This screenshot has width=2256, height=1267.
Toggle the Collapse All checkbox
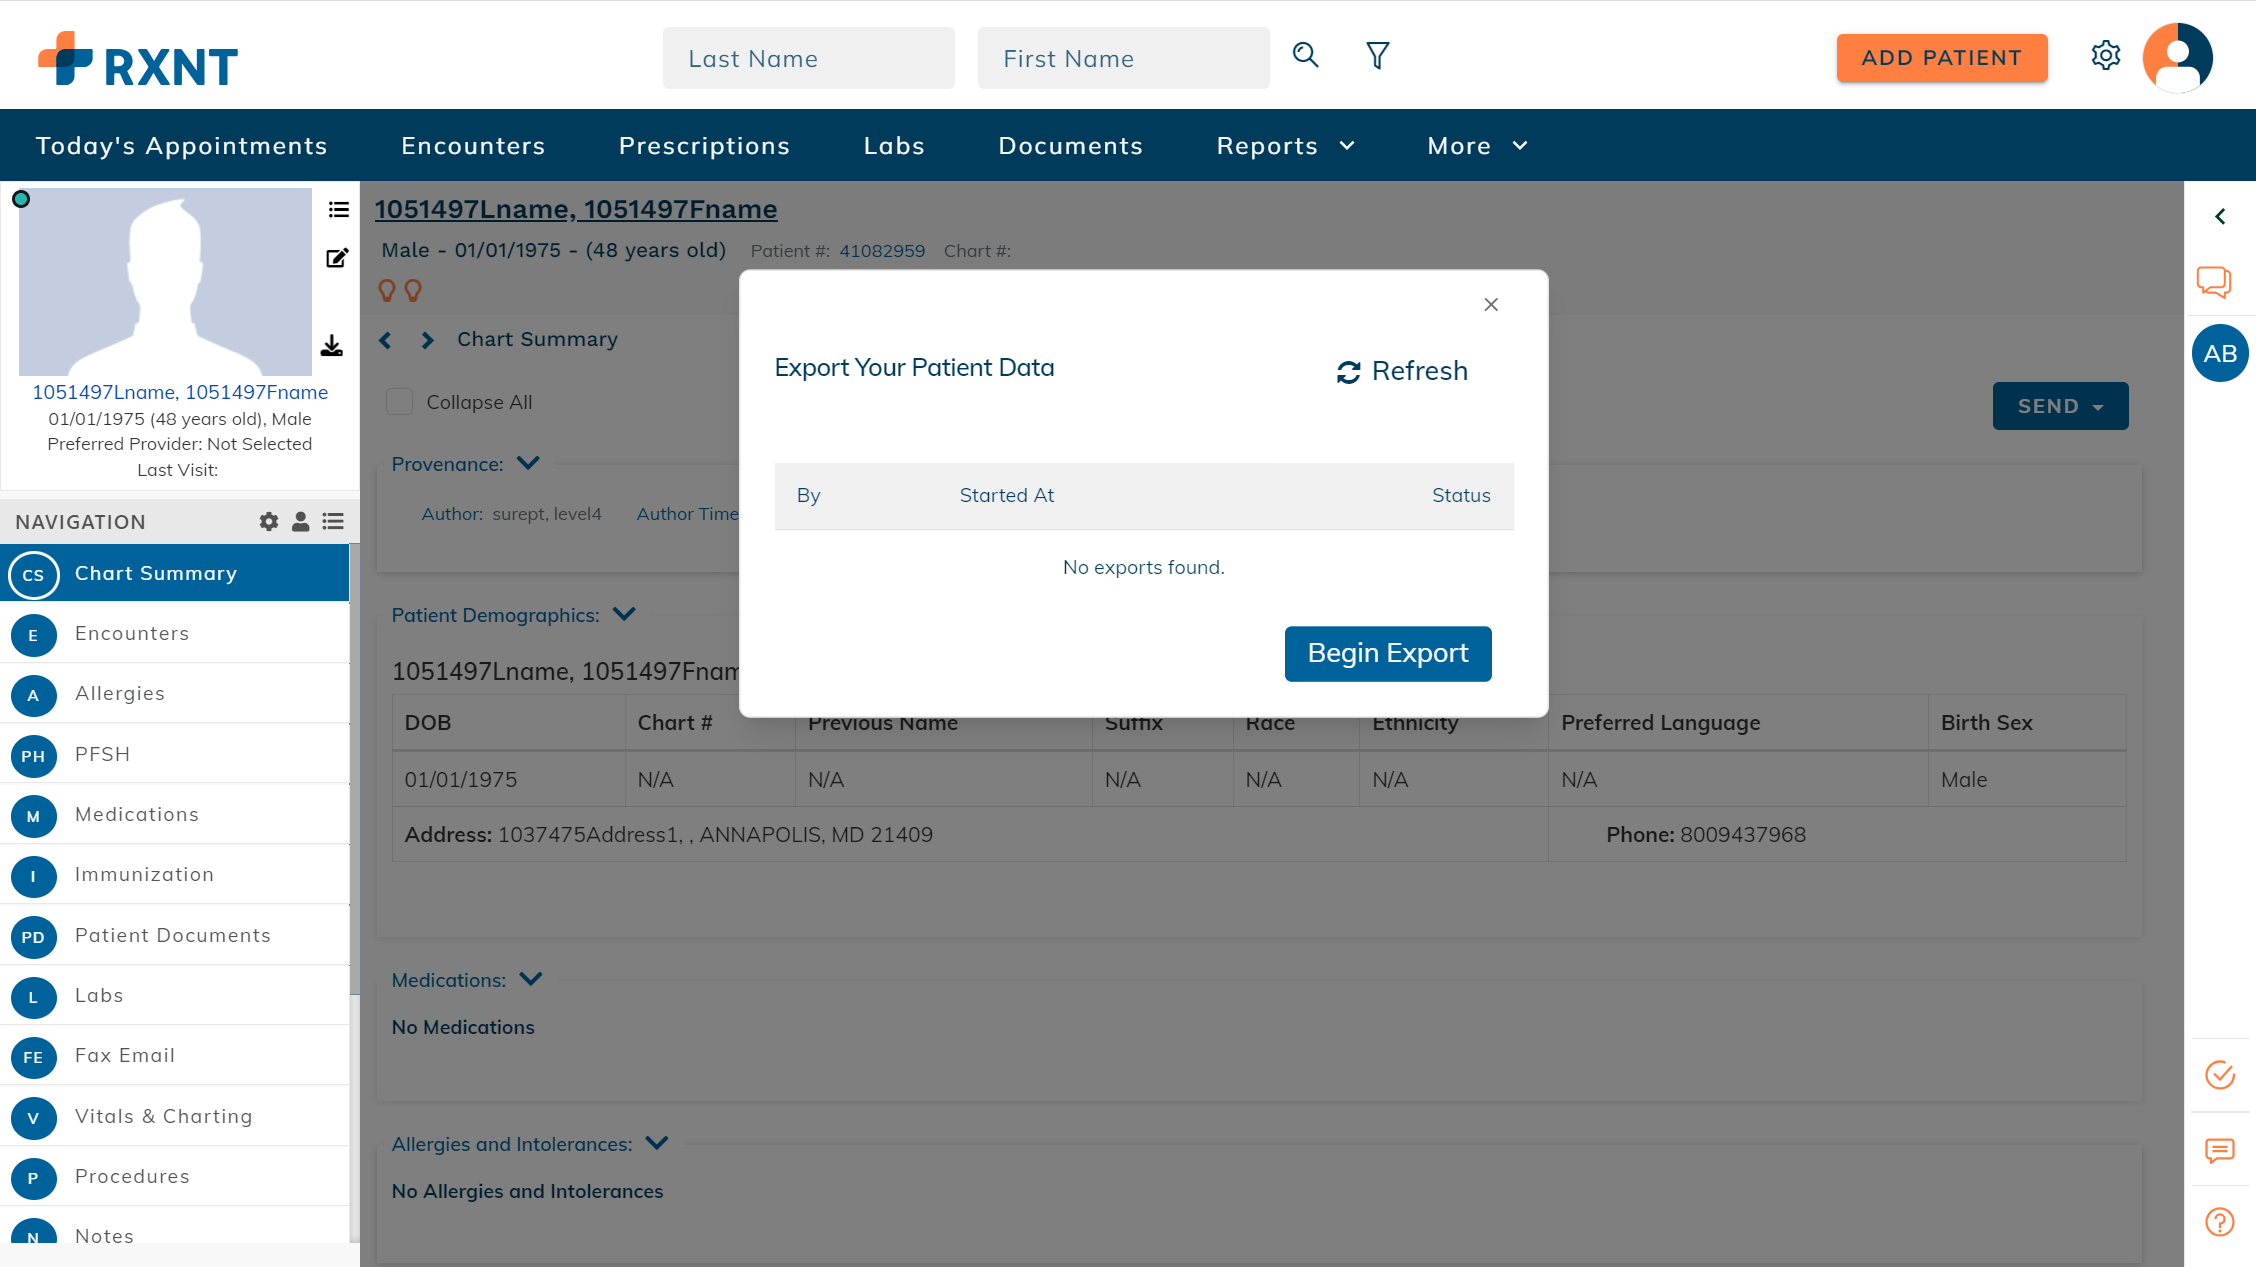[400, 402]
